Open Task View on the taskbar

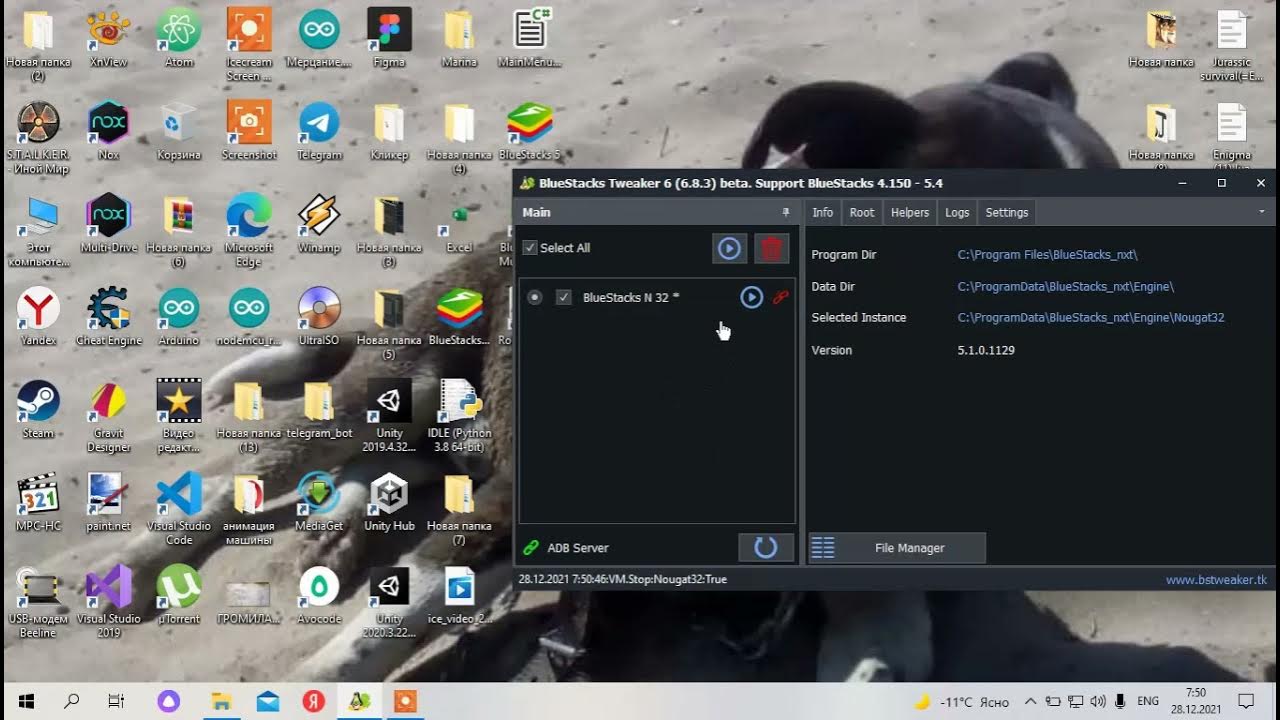pos(116,701)
